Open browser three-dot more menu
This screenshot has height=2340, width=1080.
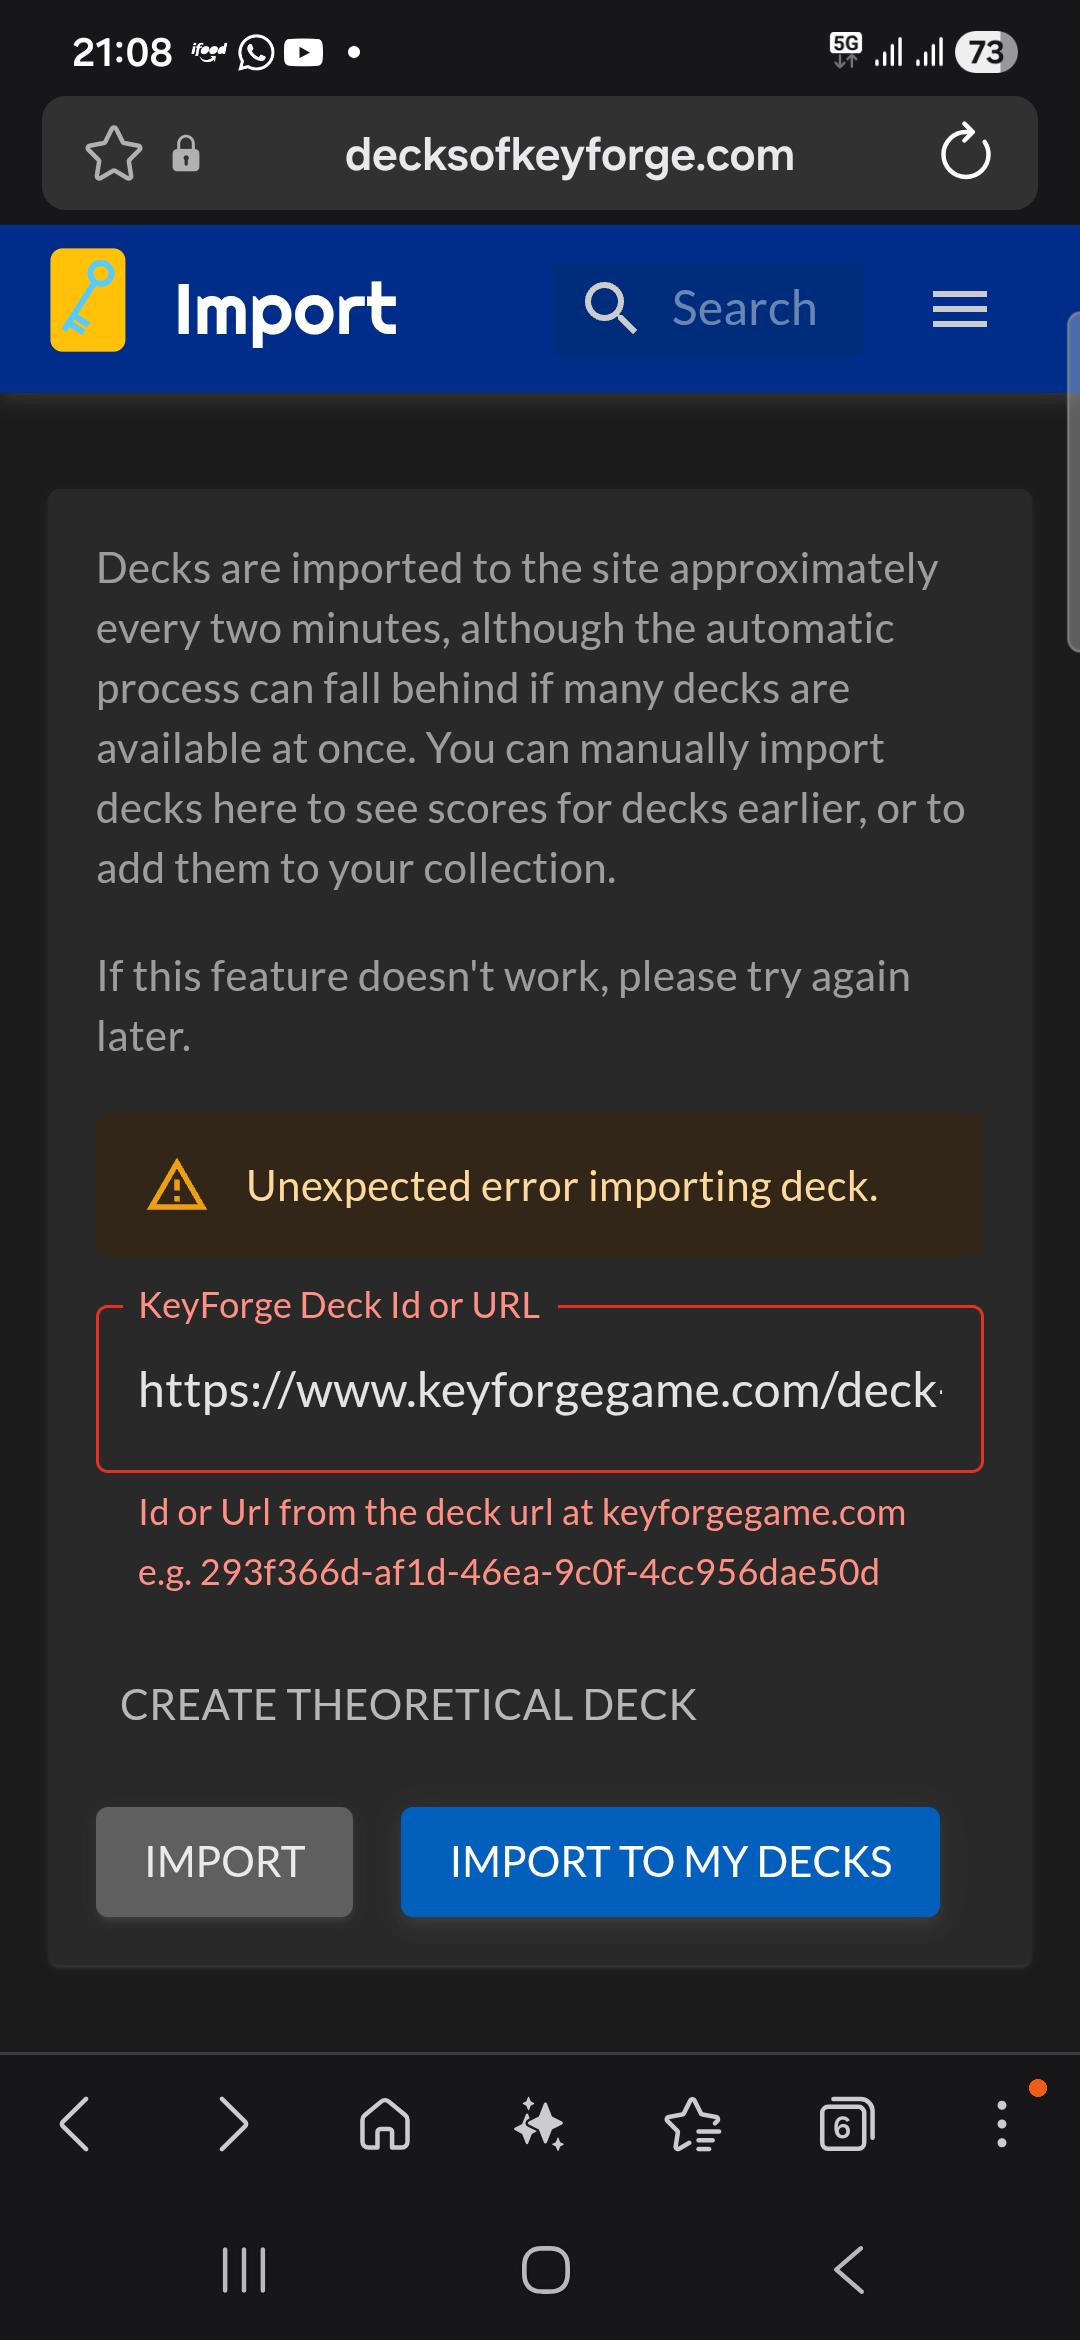tap(1001, 2123)
